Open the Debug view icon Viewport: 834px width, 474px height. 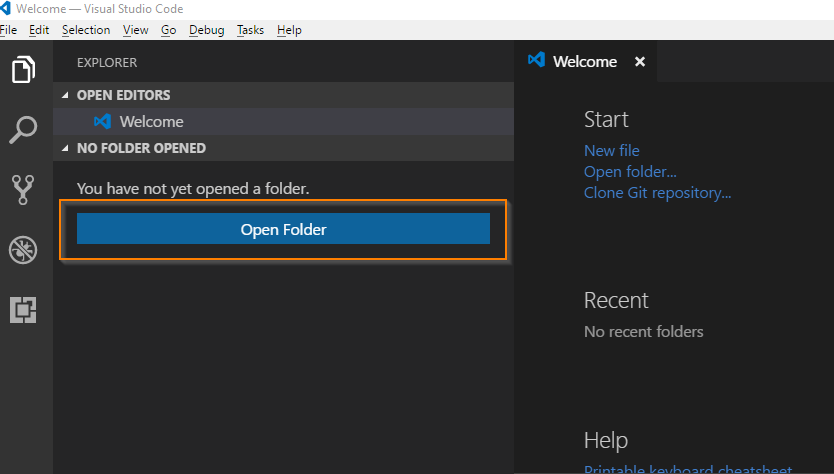(x=23, y=250)
